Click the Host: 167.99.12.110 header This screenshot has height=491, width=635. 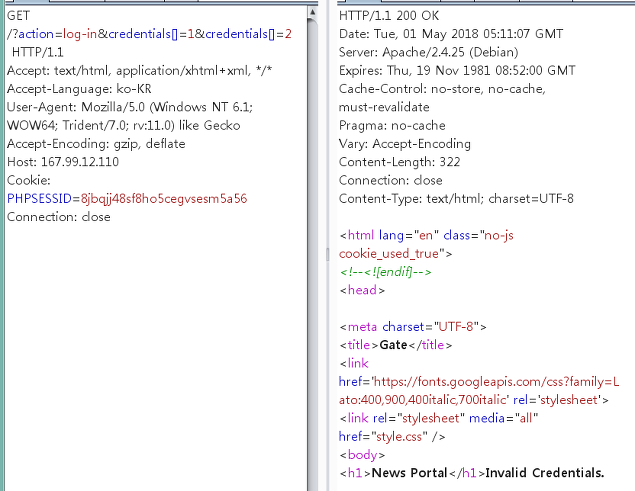pyautogui.click(x=63, y=162)
